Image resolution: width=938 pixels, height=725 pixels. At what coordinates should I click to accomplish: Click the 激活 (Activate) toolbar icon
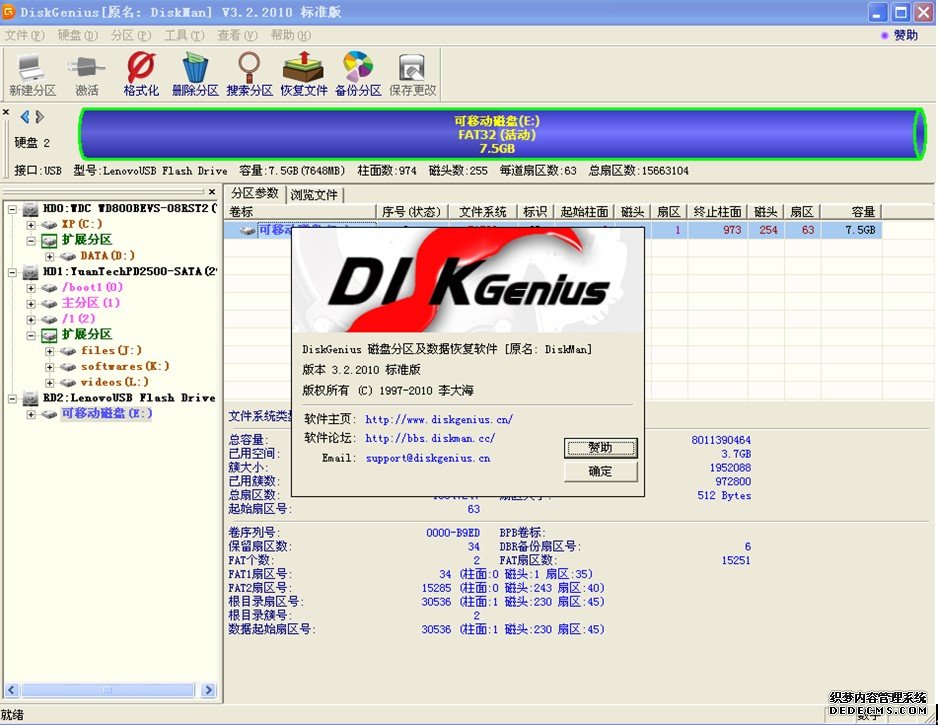(x=84, y=70)
